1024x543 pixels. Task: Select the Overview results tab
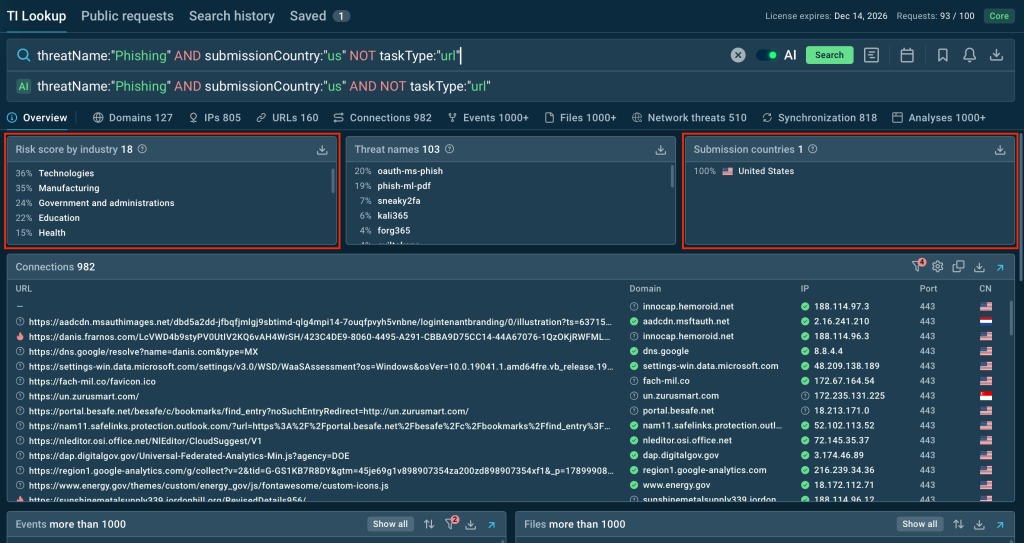click(x=37, y=118)
